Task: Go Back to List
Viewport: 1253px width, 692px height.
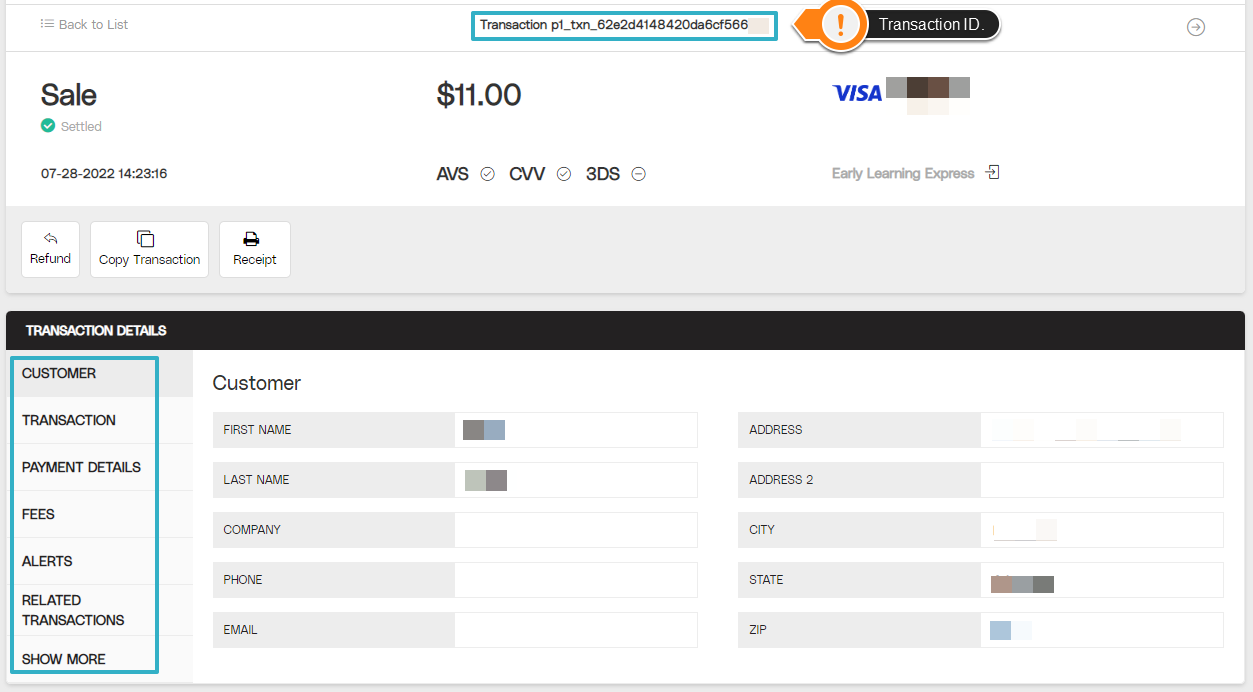Action: (x=84, y=24)
